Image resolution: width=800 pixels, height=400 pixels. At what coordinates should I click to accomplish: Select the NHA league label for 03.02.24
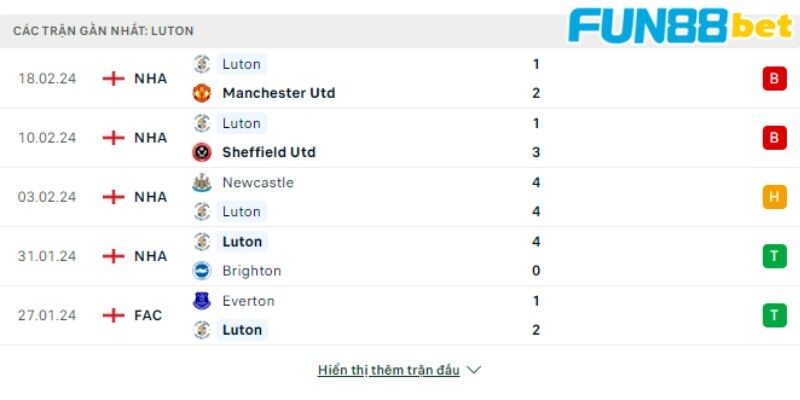[151, 197]
